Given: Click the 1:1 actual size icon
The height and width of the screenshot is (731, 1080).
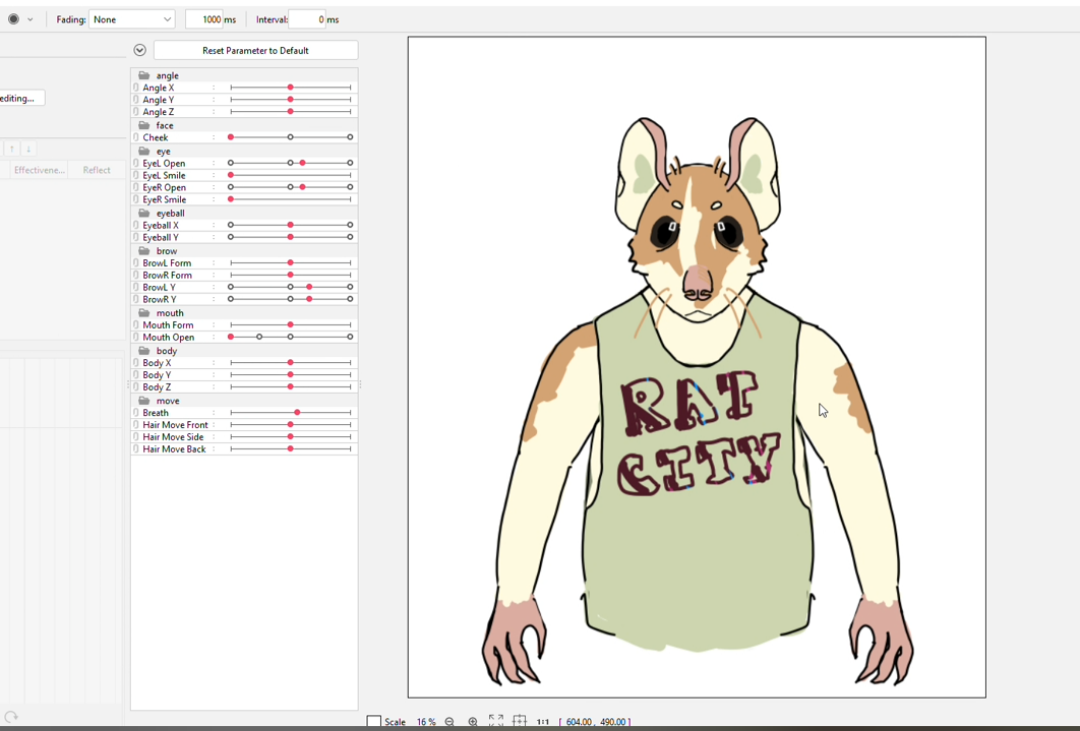Looking at the screenshot, I should 543,721.
